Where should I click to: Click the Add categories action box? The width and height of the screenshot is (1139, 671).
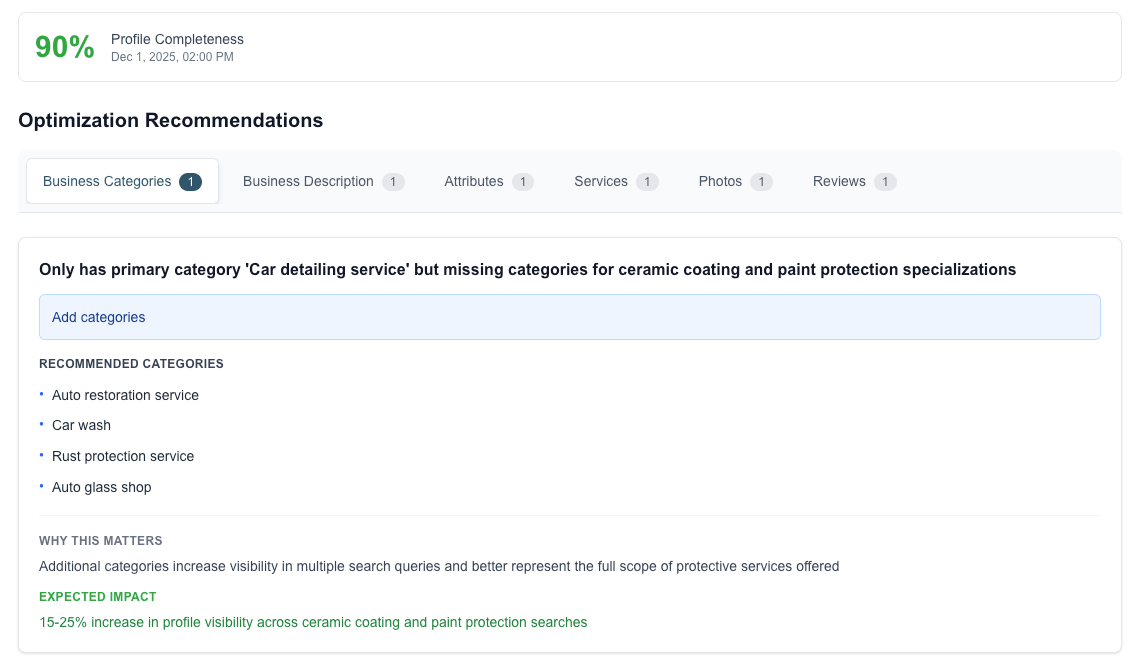569,317
